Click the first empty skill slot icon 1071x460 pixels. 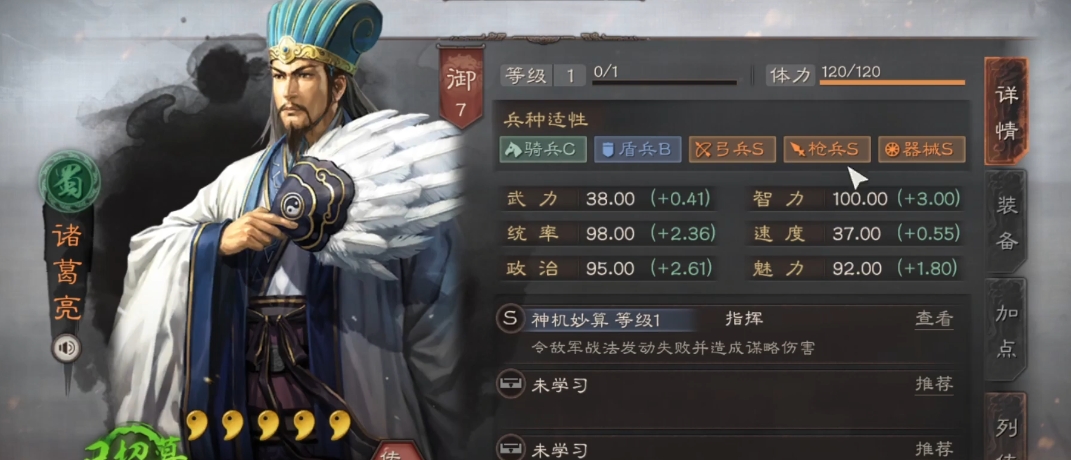510,385
